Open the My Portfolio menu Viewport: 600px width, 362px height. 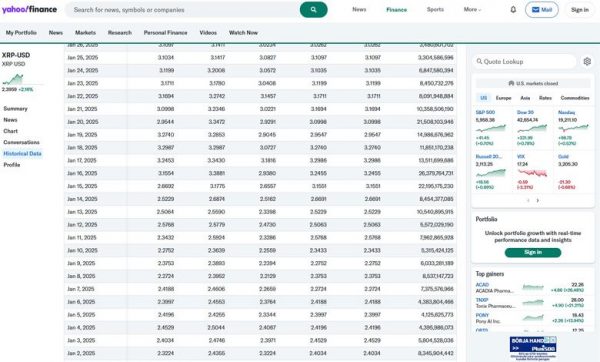[21, 33]
